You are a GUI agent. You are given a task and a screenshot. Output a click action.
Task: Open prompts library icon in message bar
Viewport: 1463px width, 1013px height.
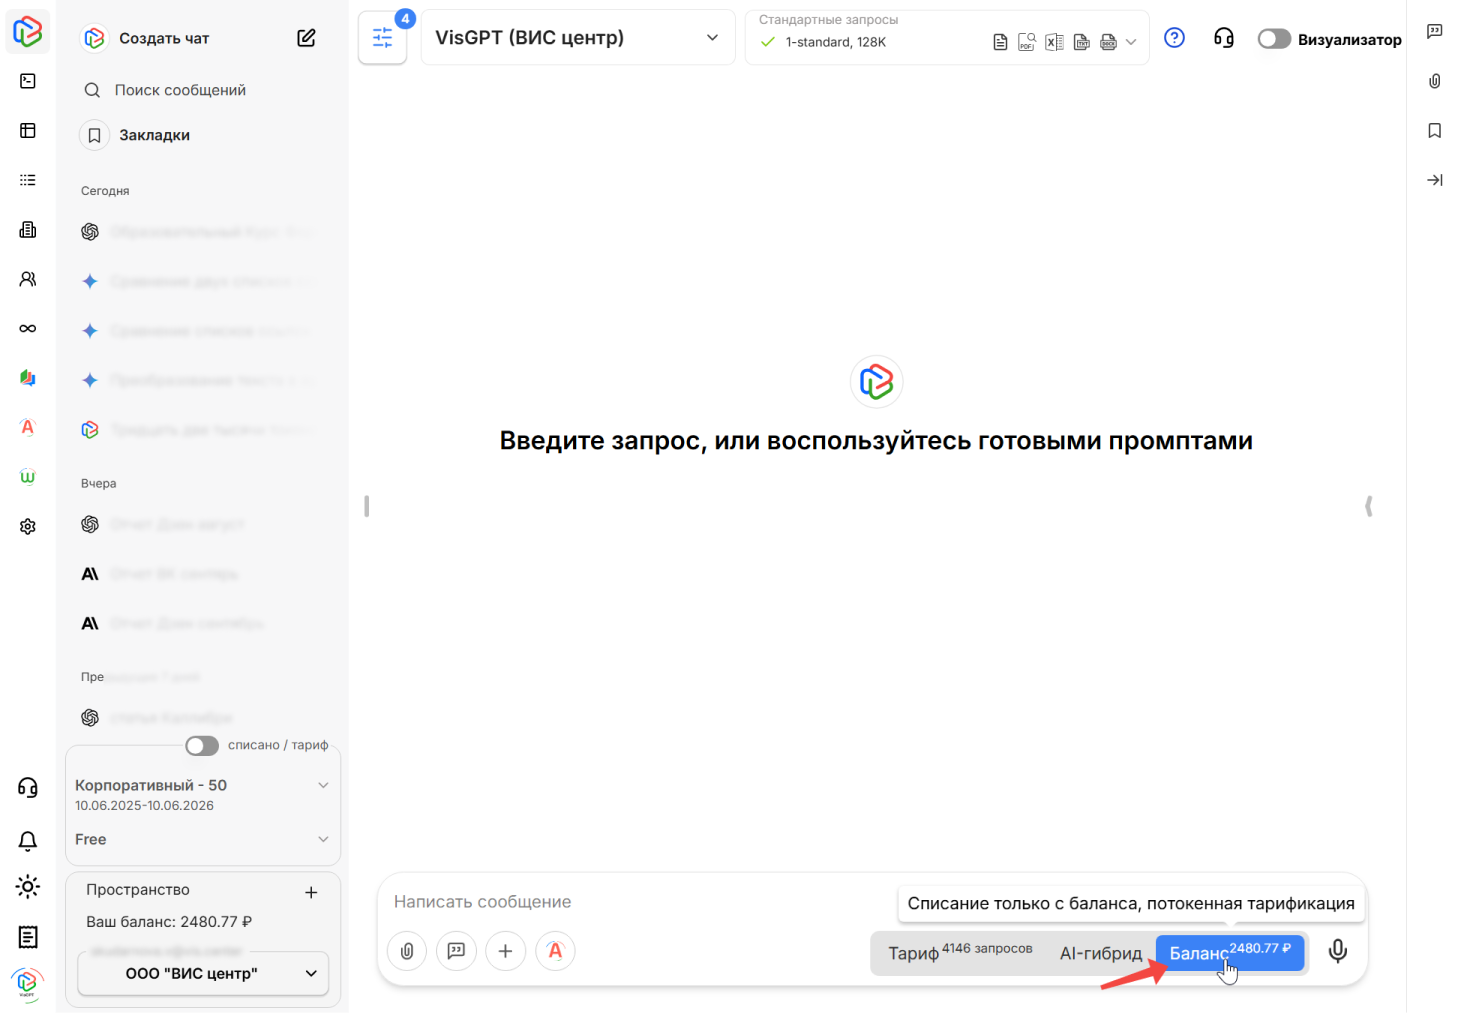456,951
